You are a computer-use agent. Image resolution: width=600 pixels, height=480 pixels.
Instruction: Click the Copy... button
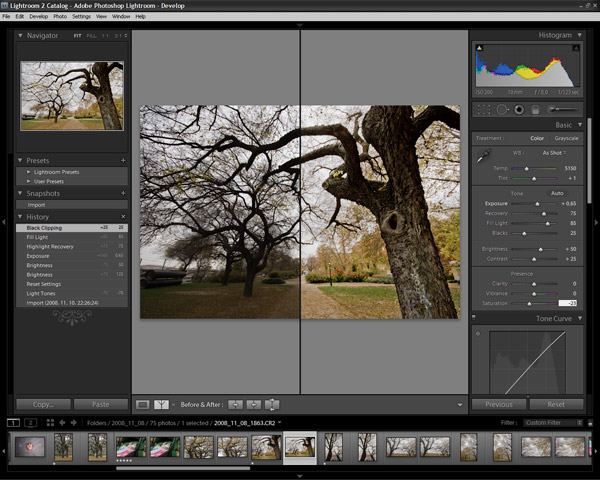[43, 404]
